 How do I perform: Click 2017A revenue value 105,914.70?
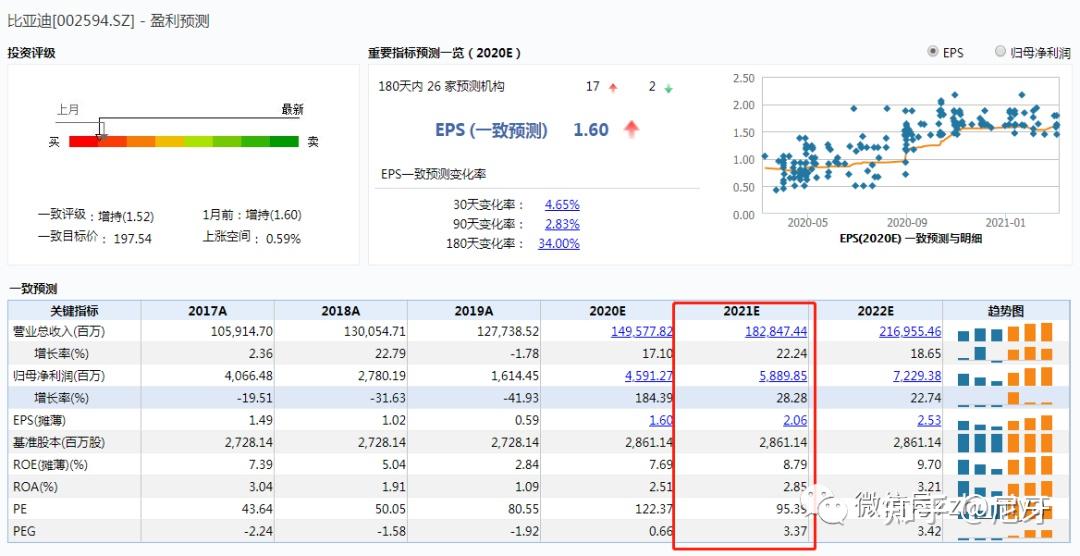pos(242,331)
